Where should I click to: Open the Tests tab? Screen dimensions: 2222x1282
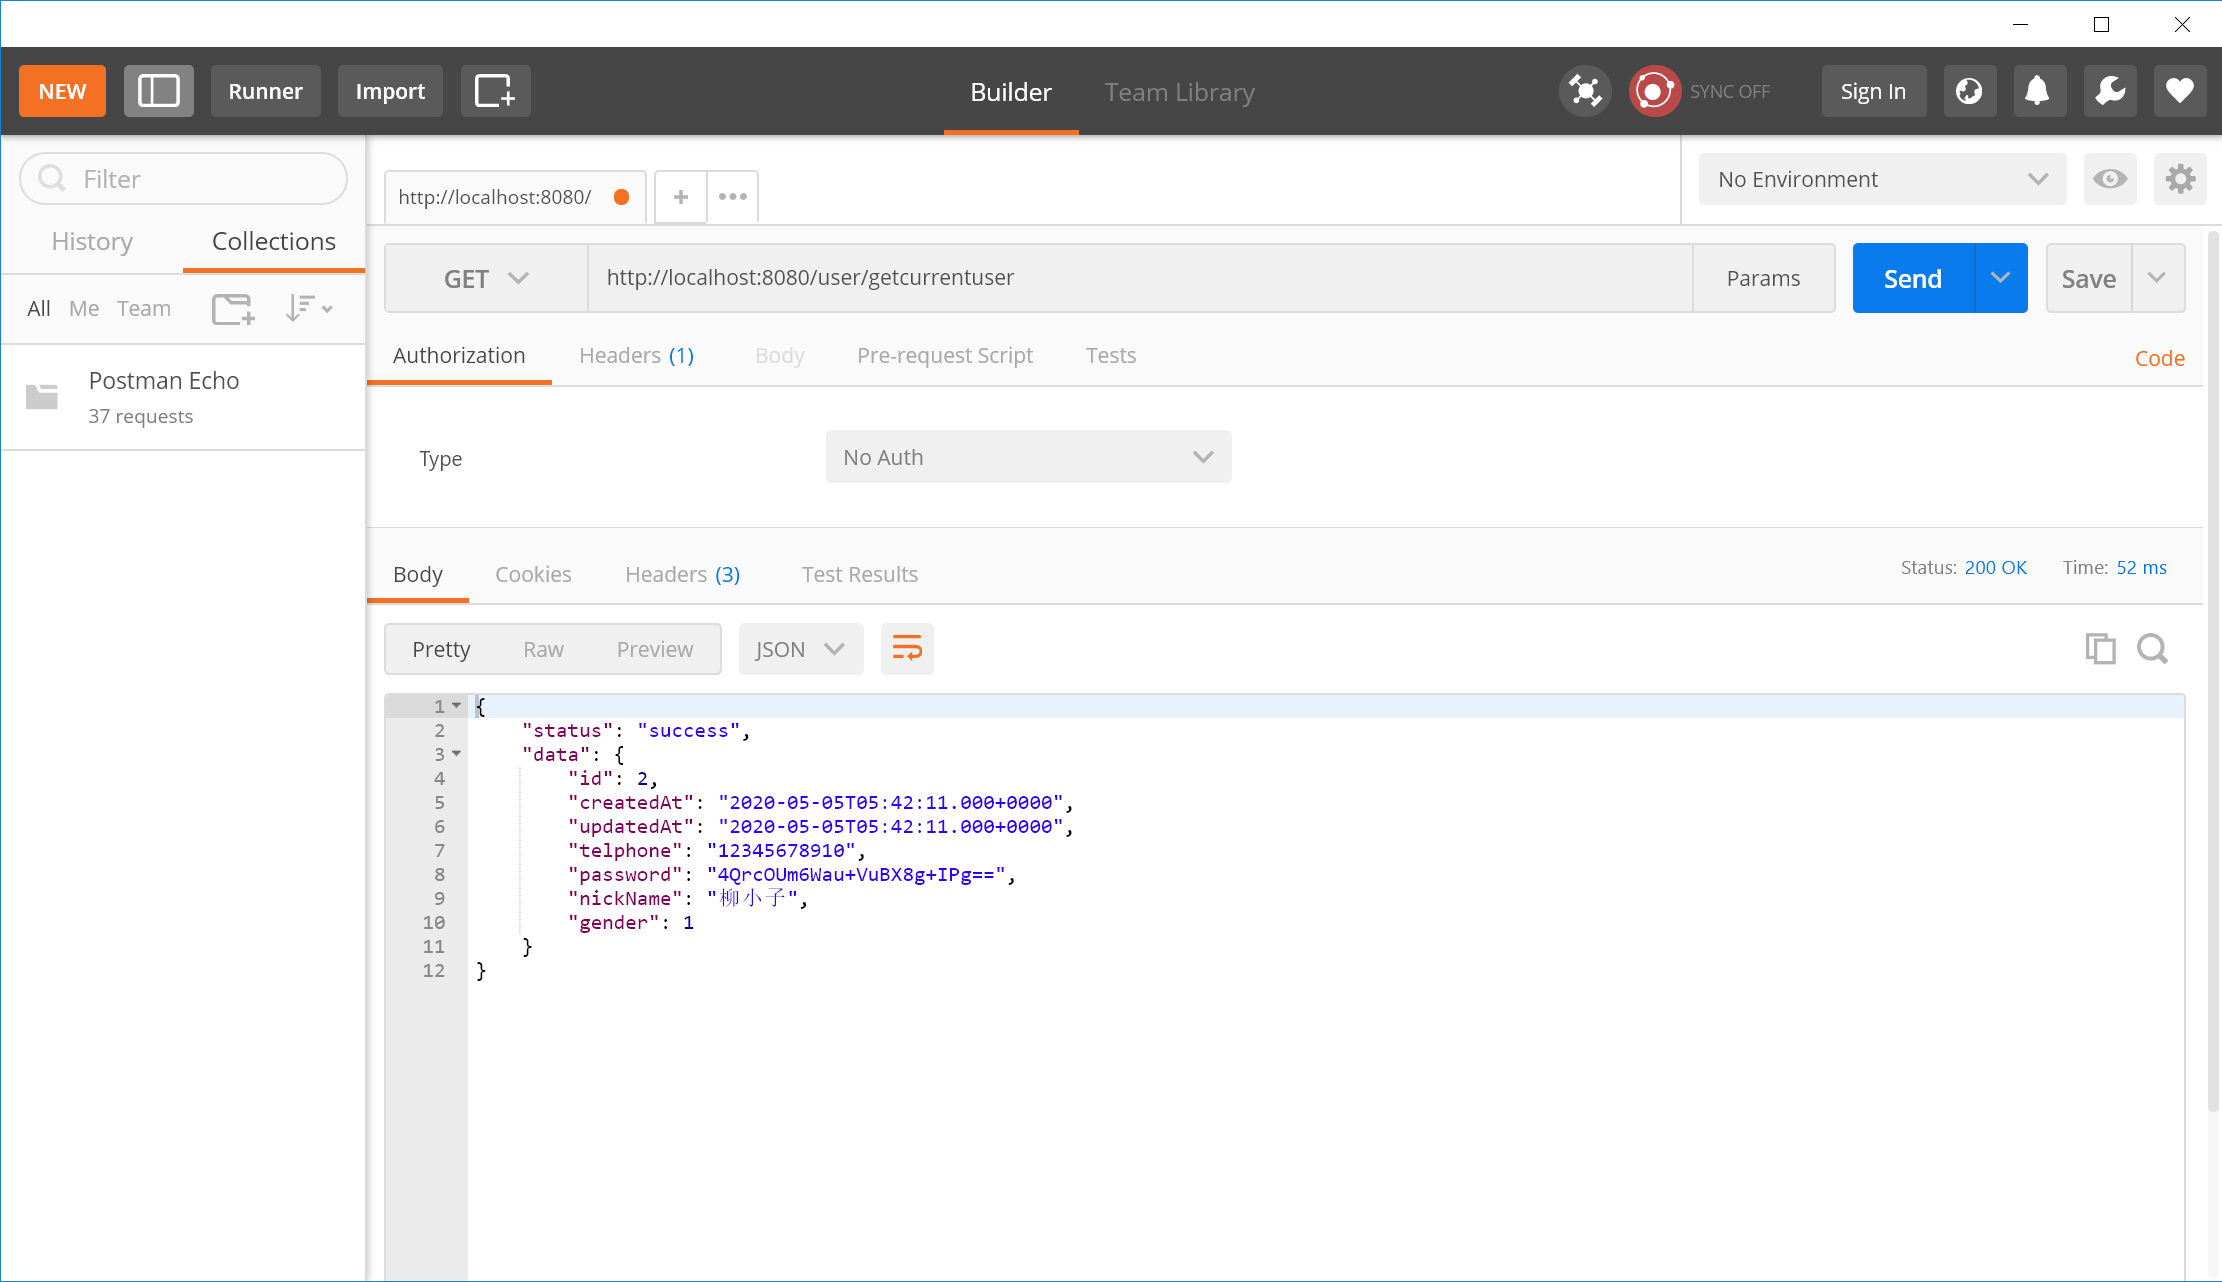(x=1111, y=355)
